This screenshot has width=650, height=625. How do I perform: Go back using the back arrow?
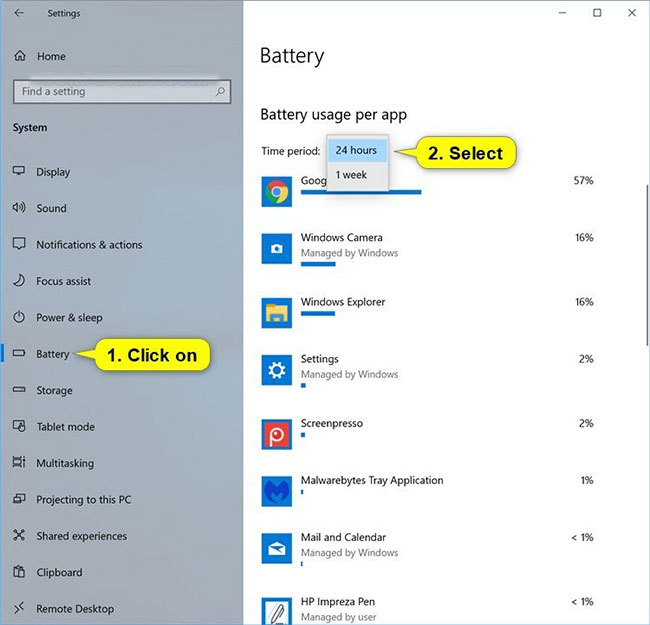click(x=19, y=13)
